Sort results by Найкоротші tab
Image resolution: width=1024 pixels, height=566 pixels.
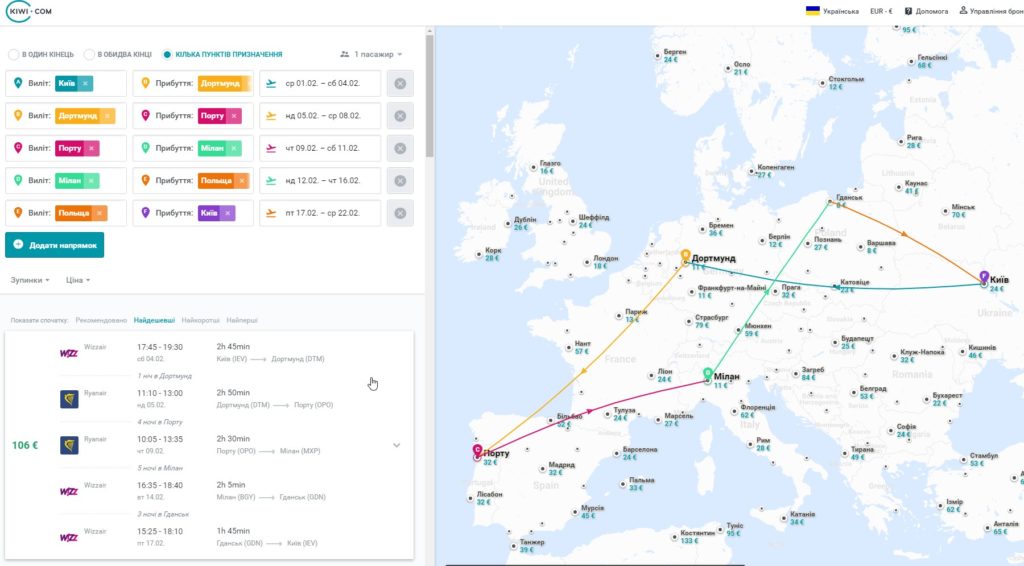click(200, 321)
